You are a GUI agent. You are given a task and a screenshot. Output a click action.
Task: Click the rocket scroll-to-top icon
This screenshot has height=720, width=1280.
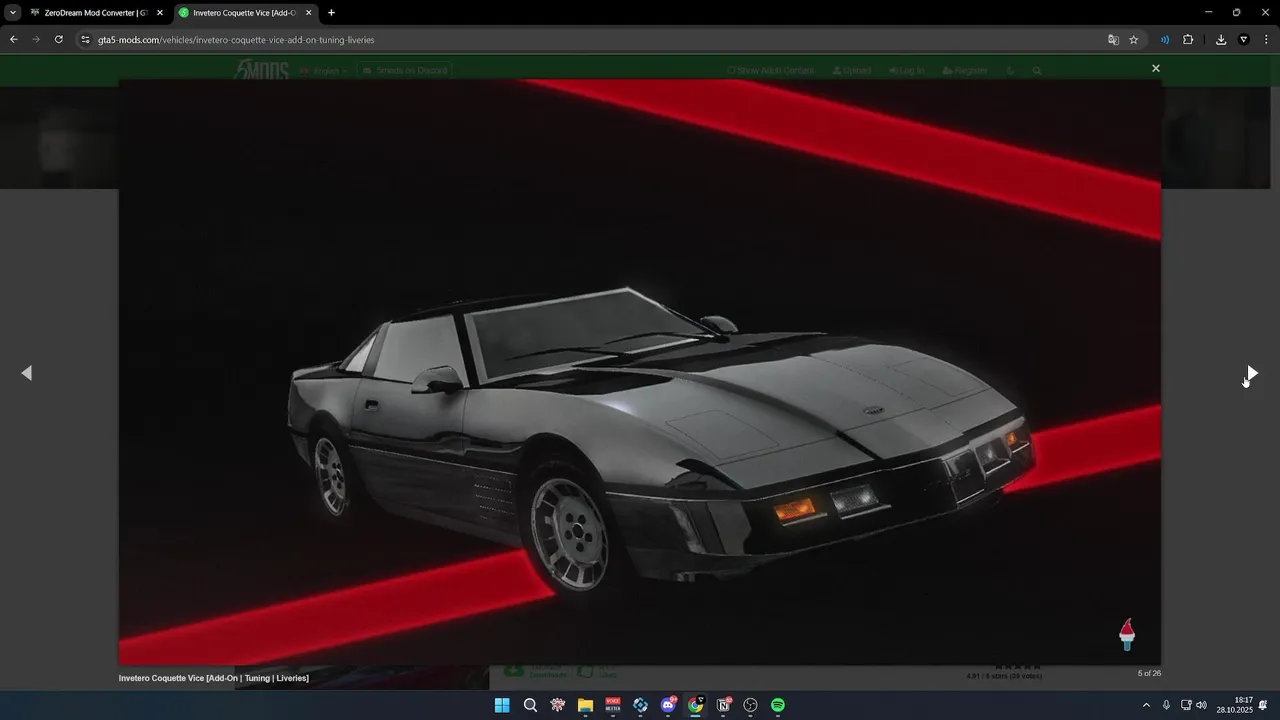pos(1127,634)
